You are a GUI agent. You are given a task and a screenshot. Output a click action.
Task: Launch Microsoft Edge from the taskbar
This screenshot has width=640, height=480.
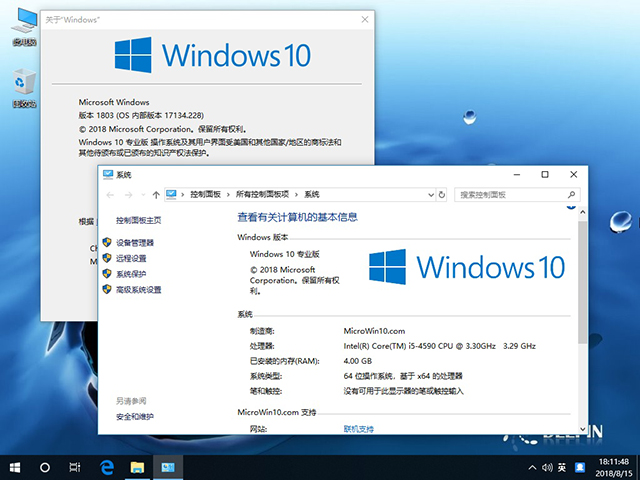107,467
